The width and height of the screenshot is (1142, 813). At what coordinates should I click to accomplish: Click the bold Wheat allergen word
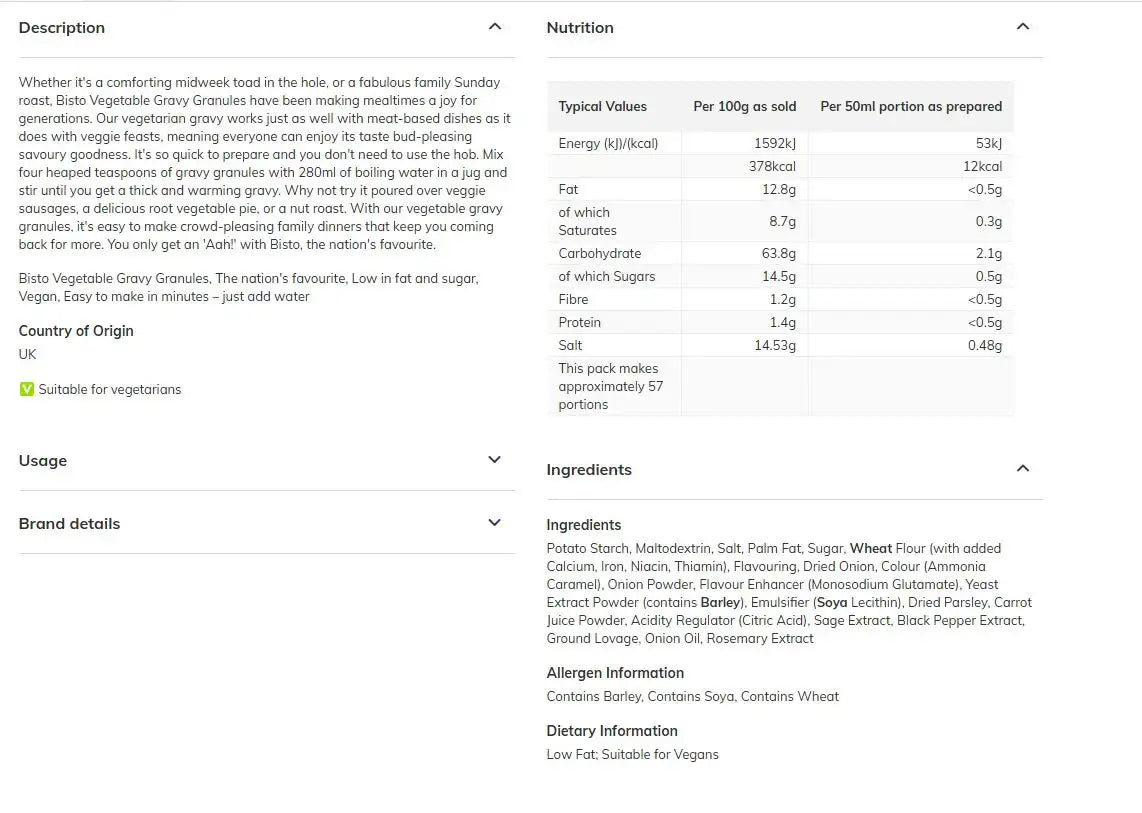871,548
